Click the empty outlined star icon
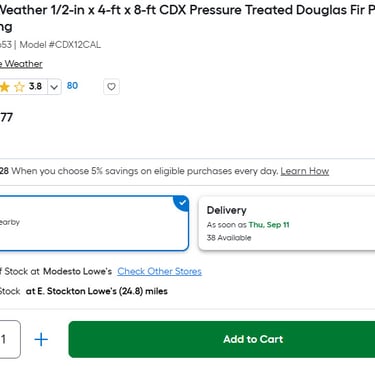375x366 pixels. [20, 87]
